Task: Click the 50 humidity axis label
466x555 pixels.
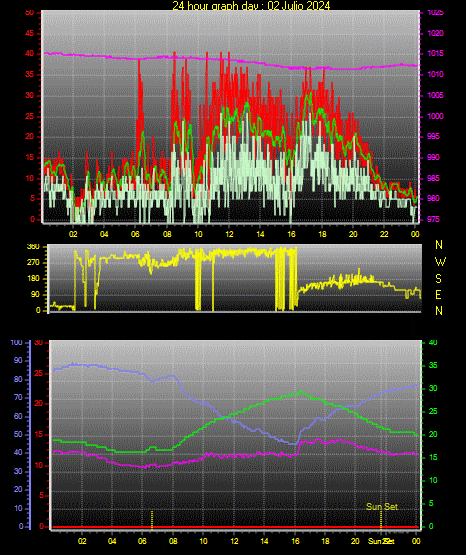Action: (18, 434)
